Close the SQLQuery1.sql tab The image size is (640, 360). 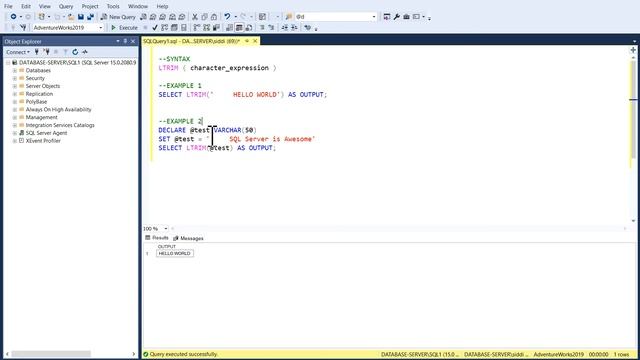pos(255,41)
